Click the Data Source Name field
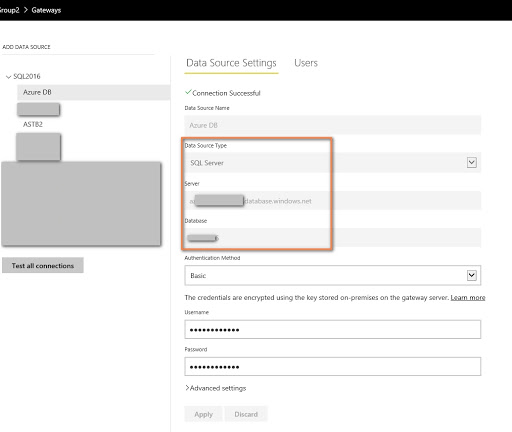The image size is (512, 432). coord(333,125)
